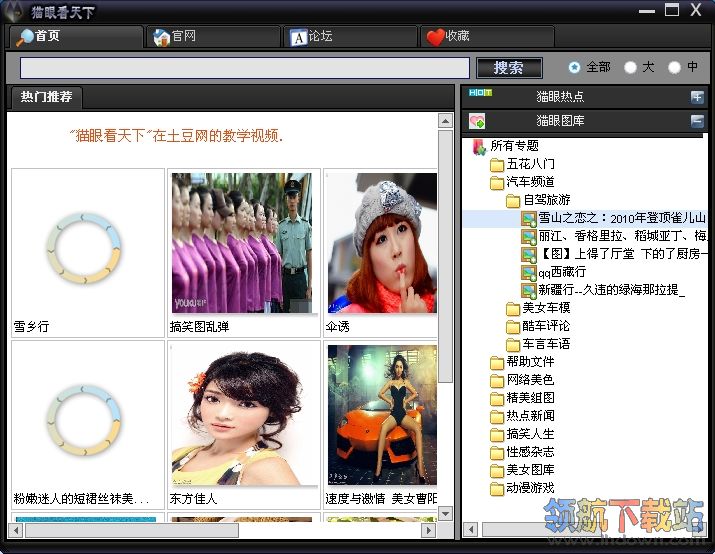Click the album icon for 丽江、香格里拉
This screenshot has width=715, height=554.
point(529,237)
